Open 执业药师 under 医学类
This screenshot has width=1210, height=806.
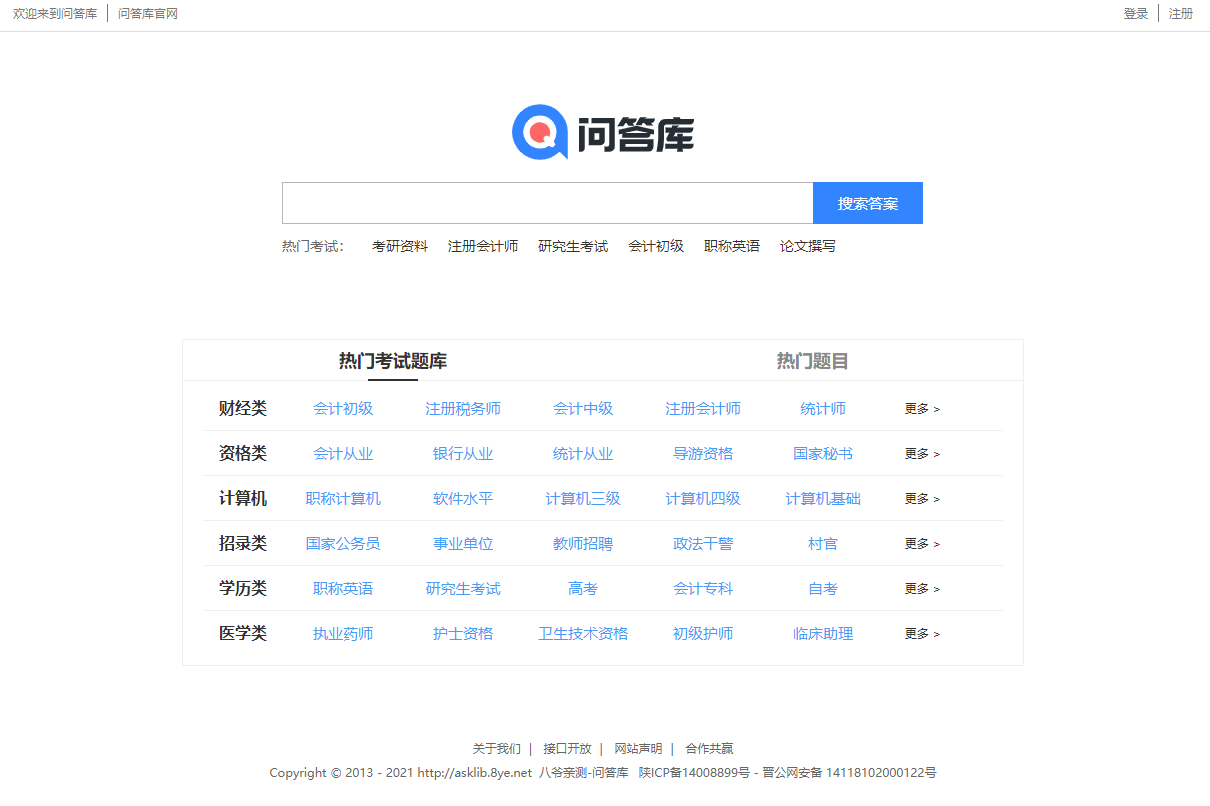pos(343,633)
